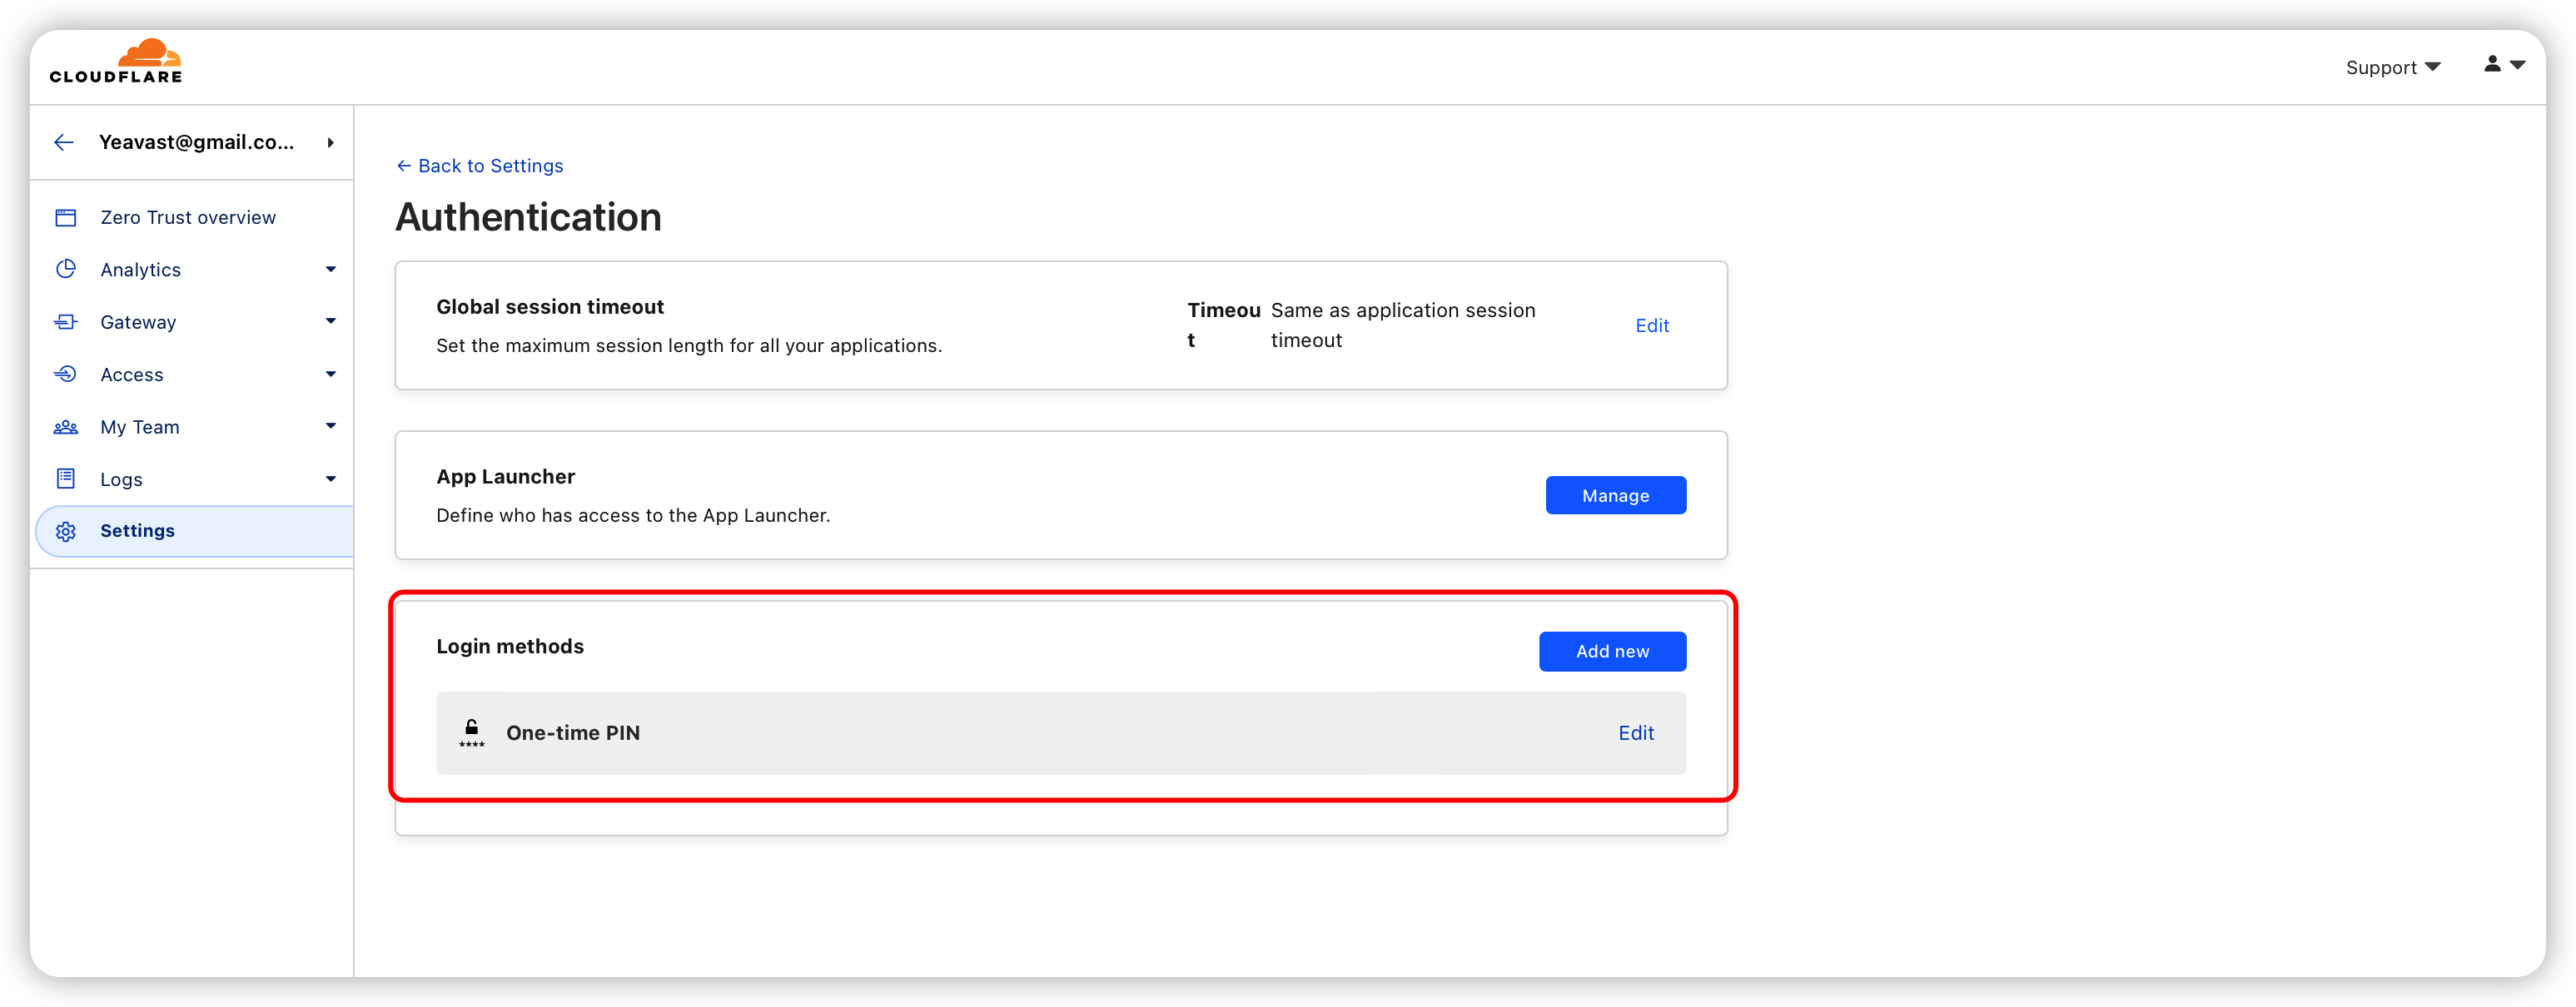Image resolution: width=2576 pixels, height=1007 pixels.
Task: Open the user profile menu icon
Action: pos(2503,64)
